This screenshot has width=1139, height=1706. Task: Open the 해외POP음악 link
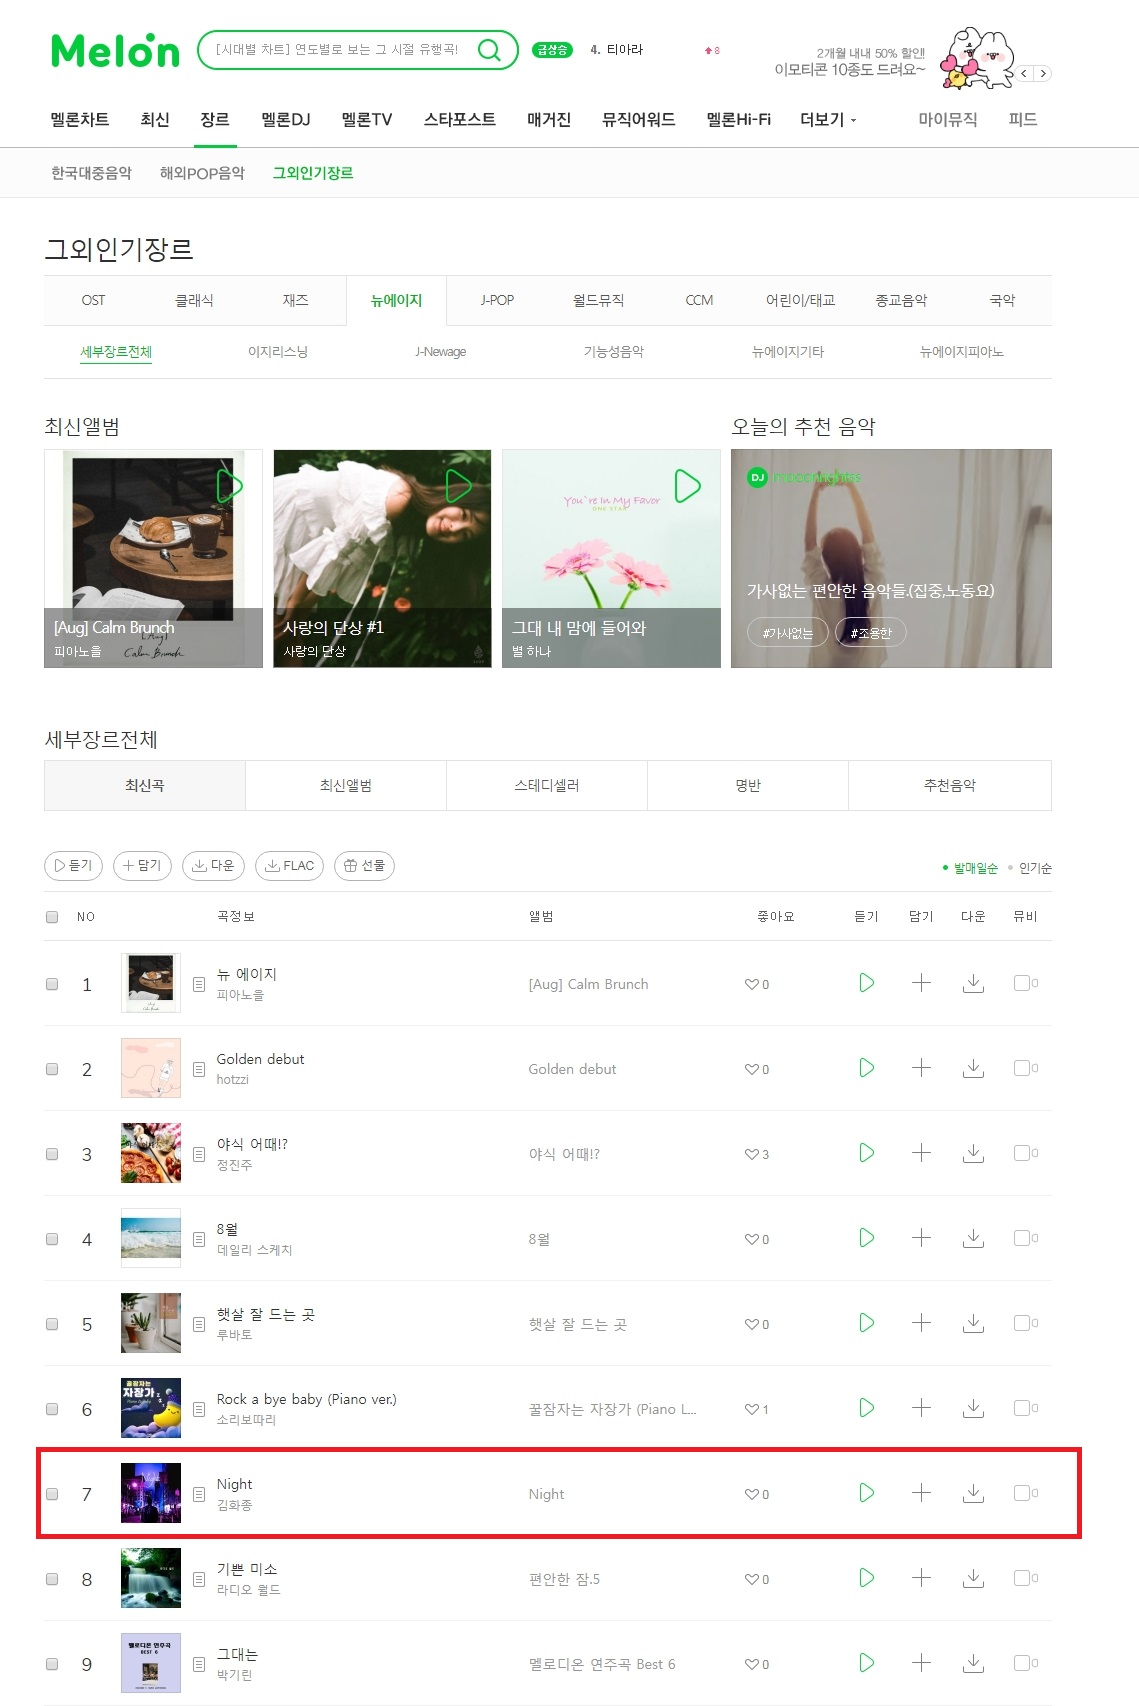coord(202,173)
